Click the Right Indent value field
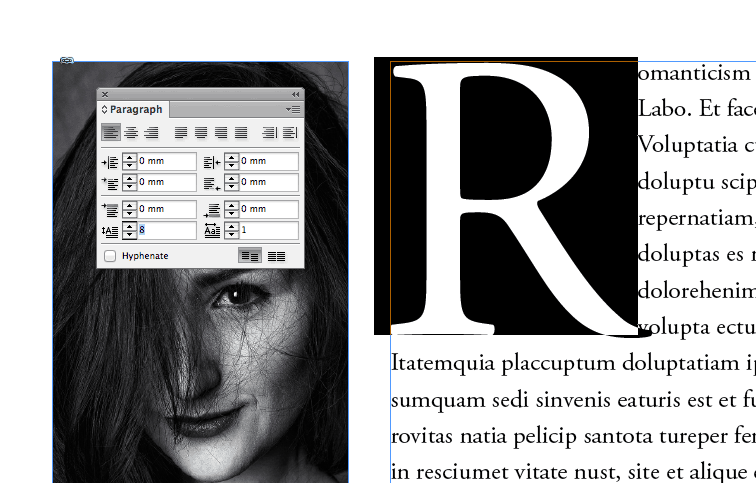 (x=269, y=161)
